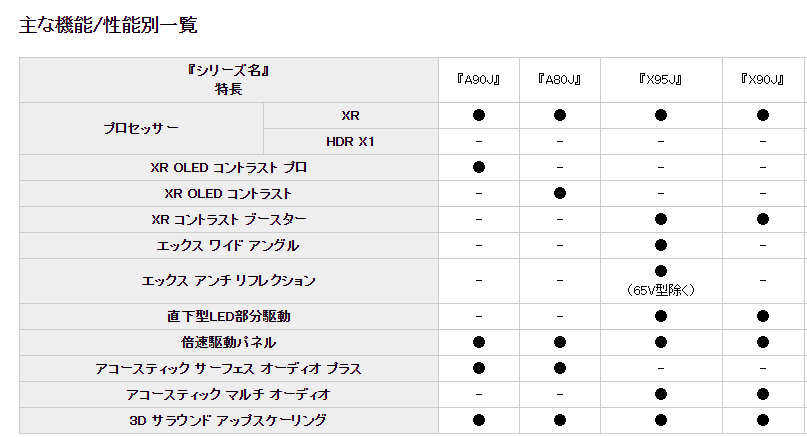Select the 『X90J』 column header
The width and height of the screenshot is (807, 437).
coord(762,80)
